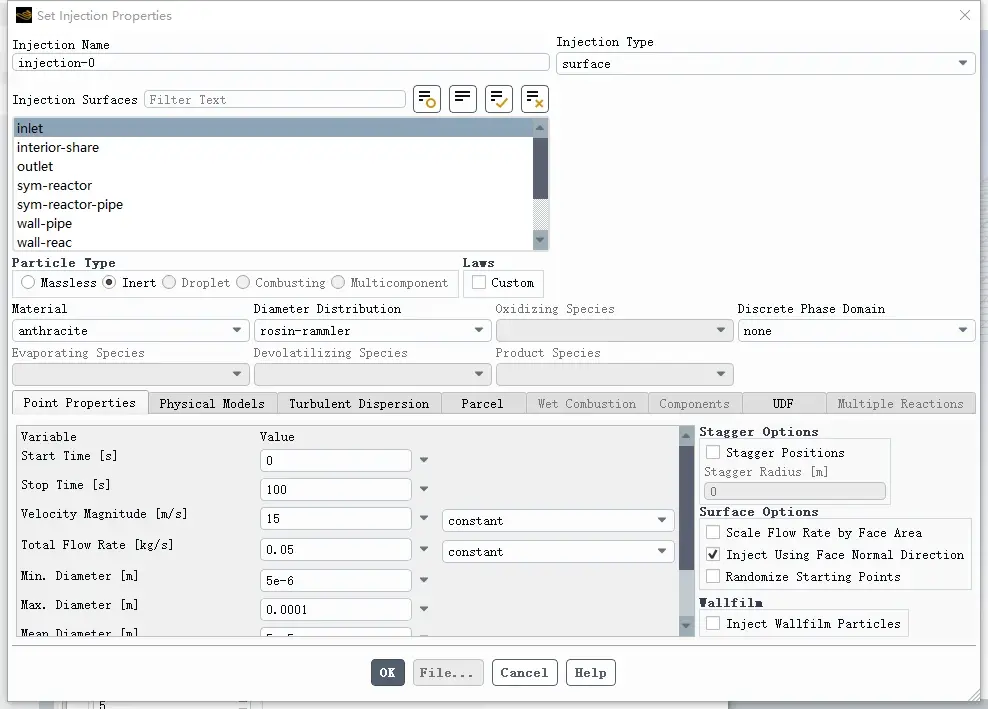Image resolution: width=988 pixels, height=709 pixels.
Task: Click the point properties scroll-down arrow
Action: 686,625
